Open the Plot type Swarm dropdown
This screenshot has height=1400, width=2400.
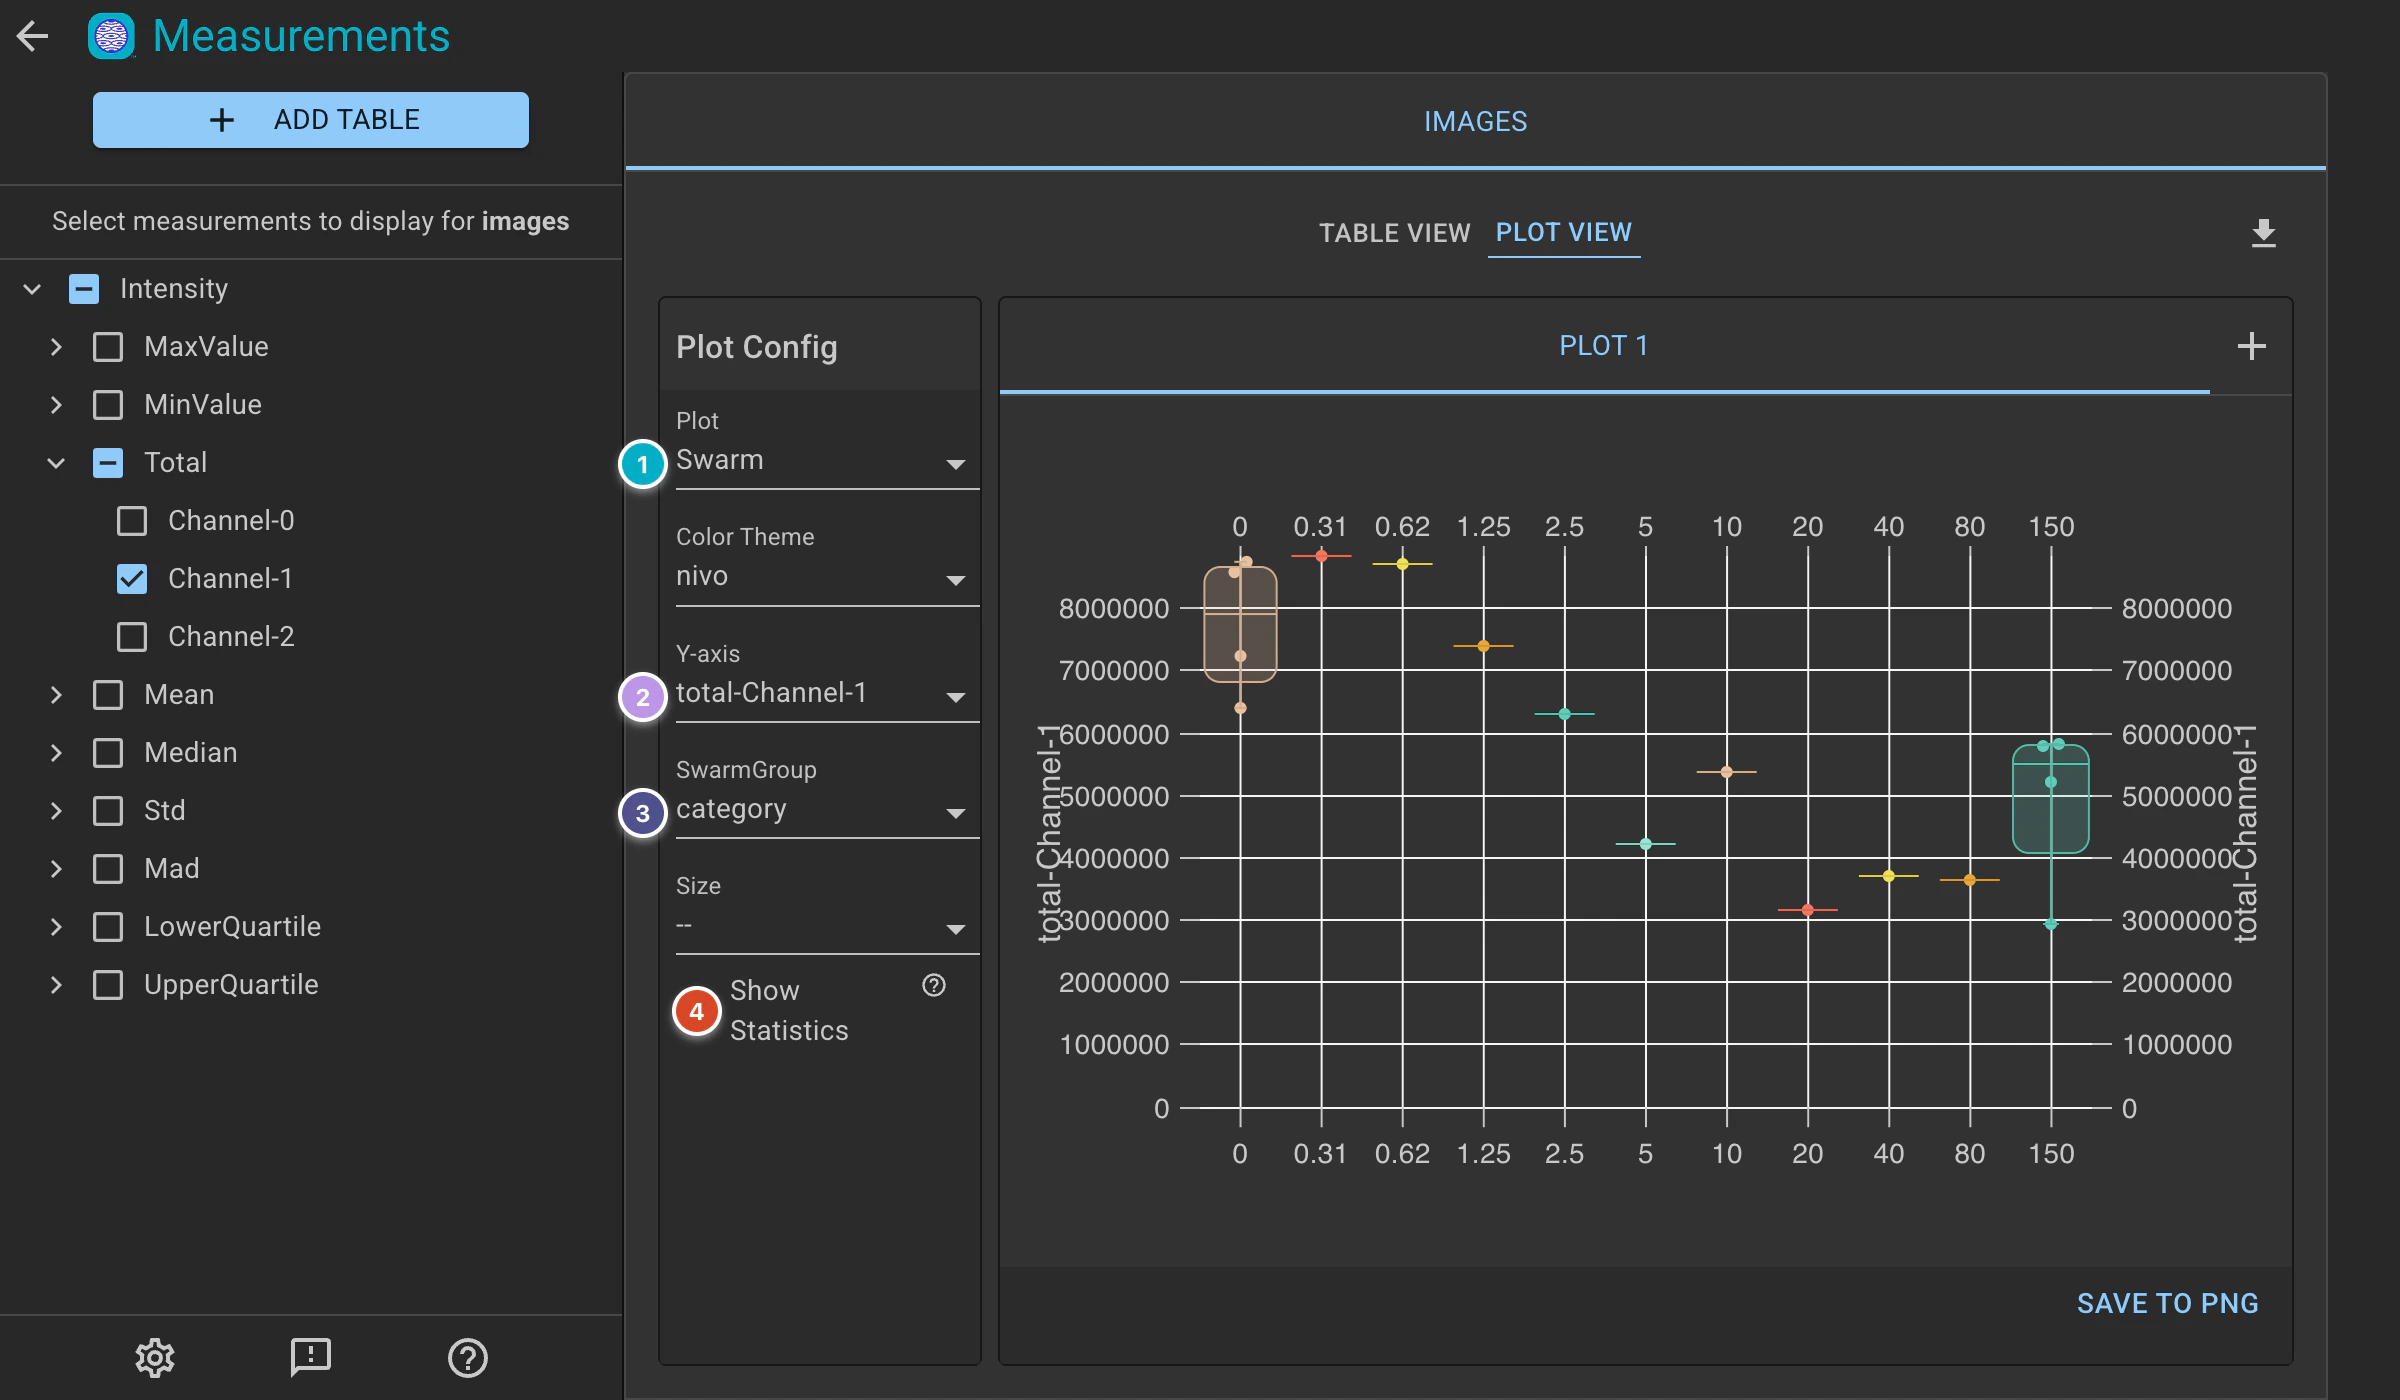pyautogui.click(x=826, y=461)
